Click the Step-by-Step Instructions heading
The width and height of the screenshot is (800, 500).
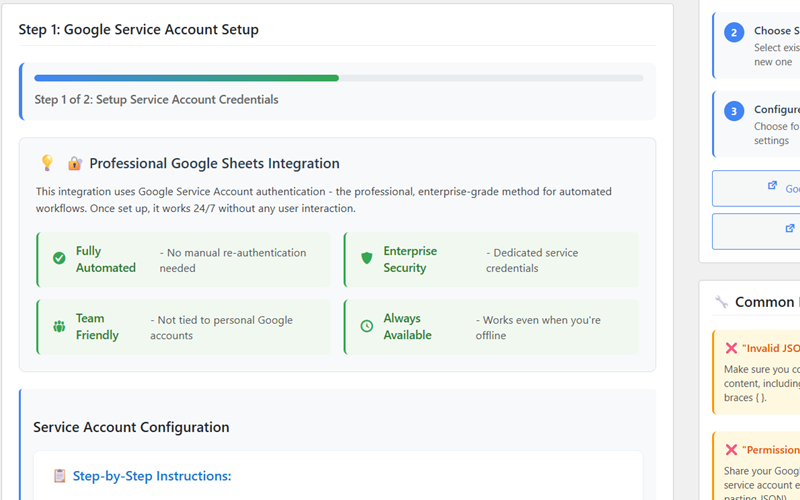[x=152, y=476]
